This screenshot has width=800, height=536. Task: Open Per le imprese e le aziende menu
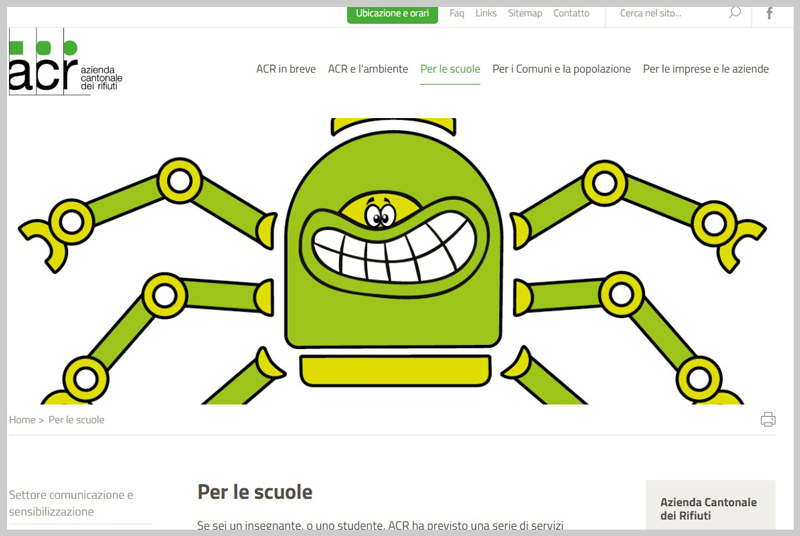pos(706,69)
